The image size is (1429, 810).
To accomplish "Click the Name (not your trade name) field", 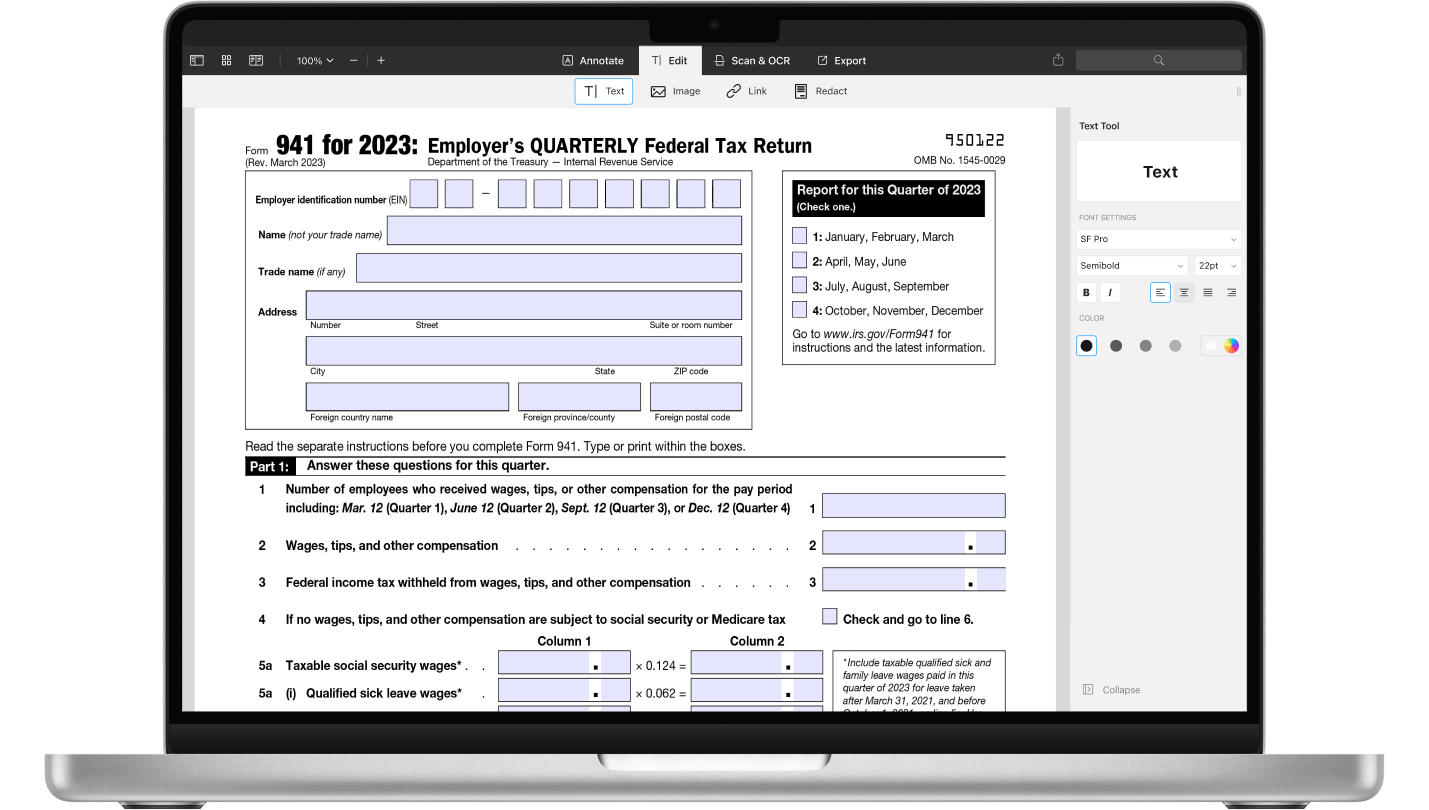I will (564, 230).
